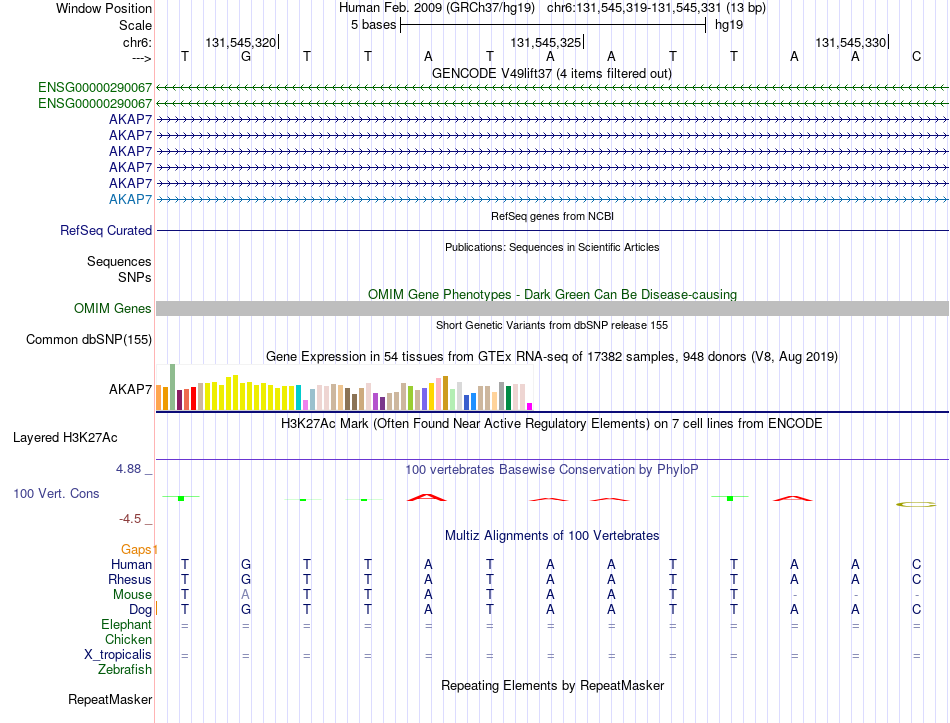Screen dimensions: 950x723
Task: Click the Common dbSNP(155) track label
Action: click(x=89, y=339)
